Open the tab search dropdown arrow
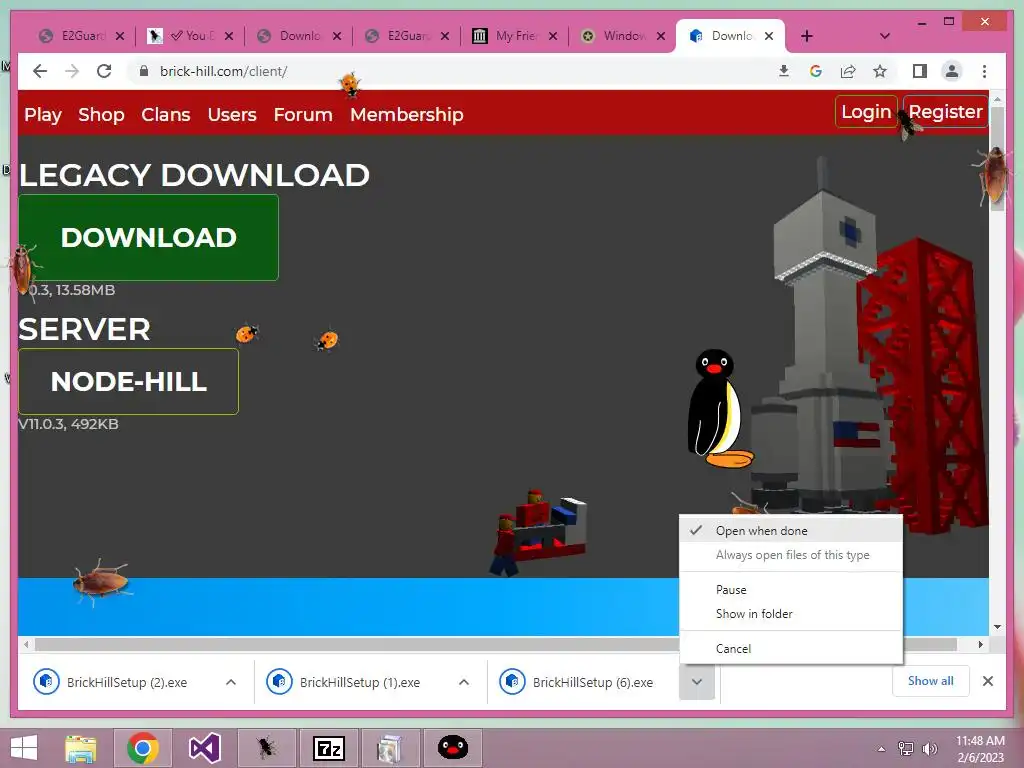This screenshot has width=1024, height=768. (x=885, y=36)
